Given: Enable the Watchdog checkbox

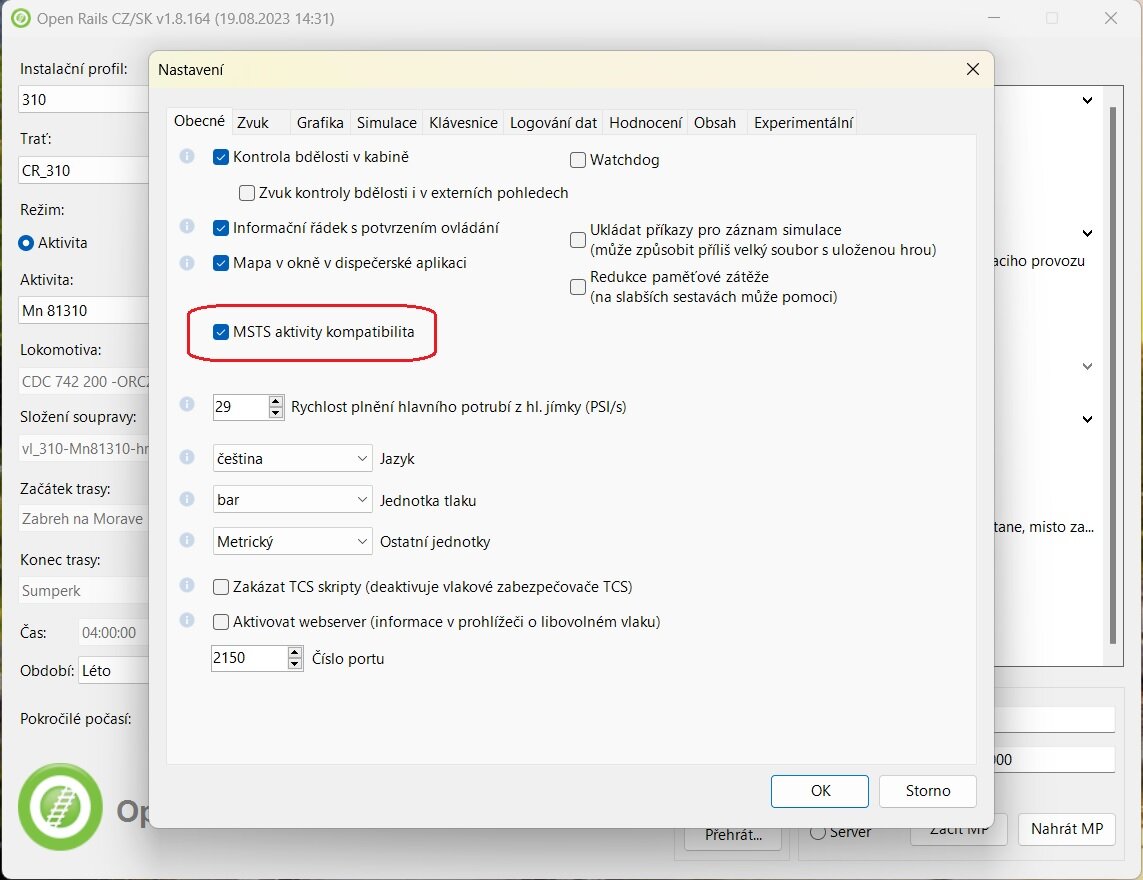Looking at the screenshot, I should point(578,160).
